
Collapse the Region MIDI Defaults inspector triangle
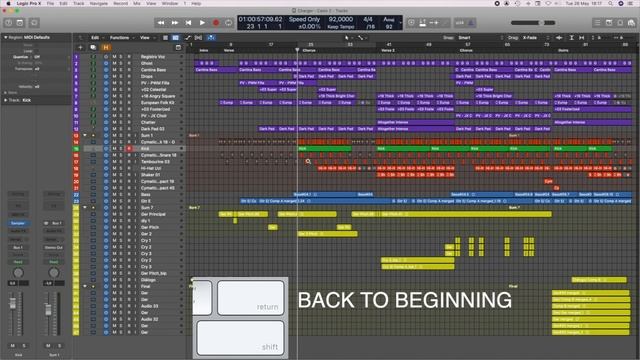click(x=6, y=37)
